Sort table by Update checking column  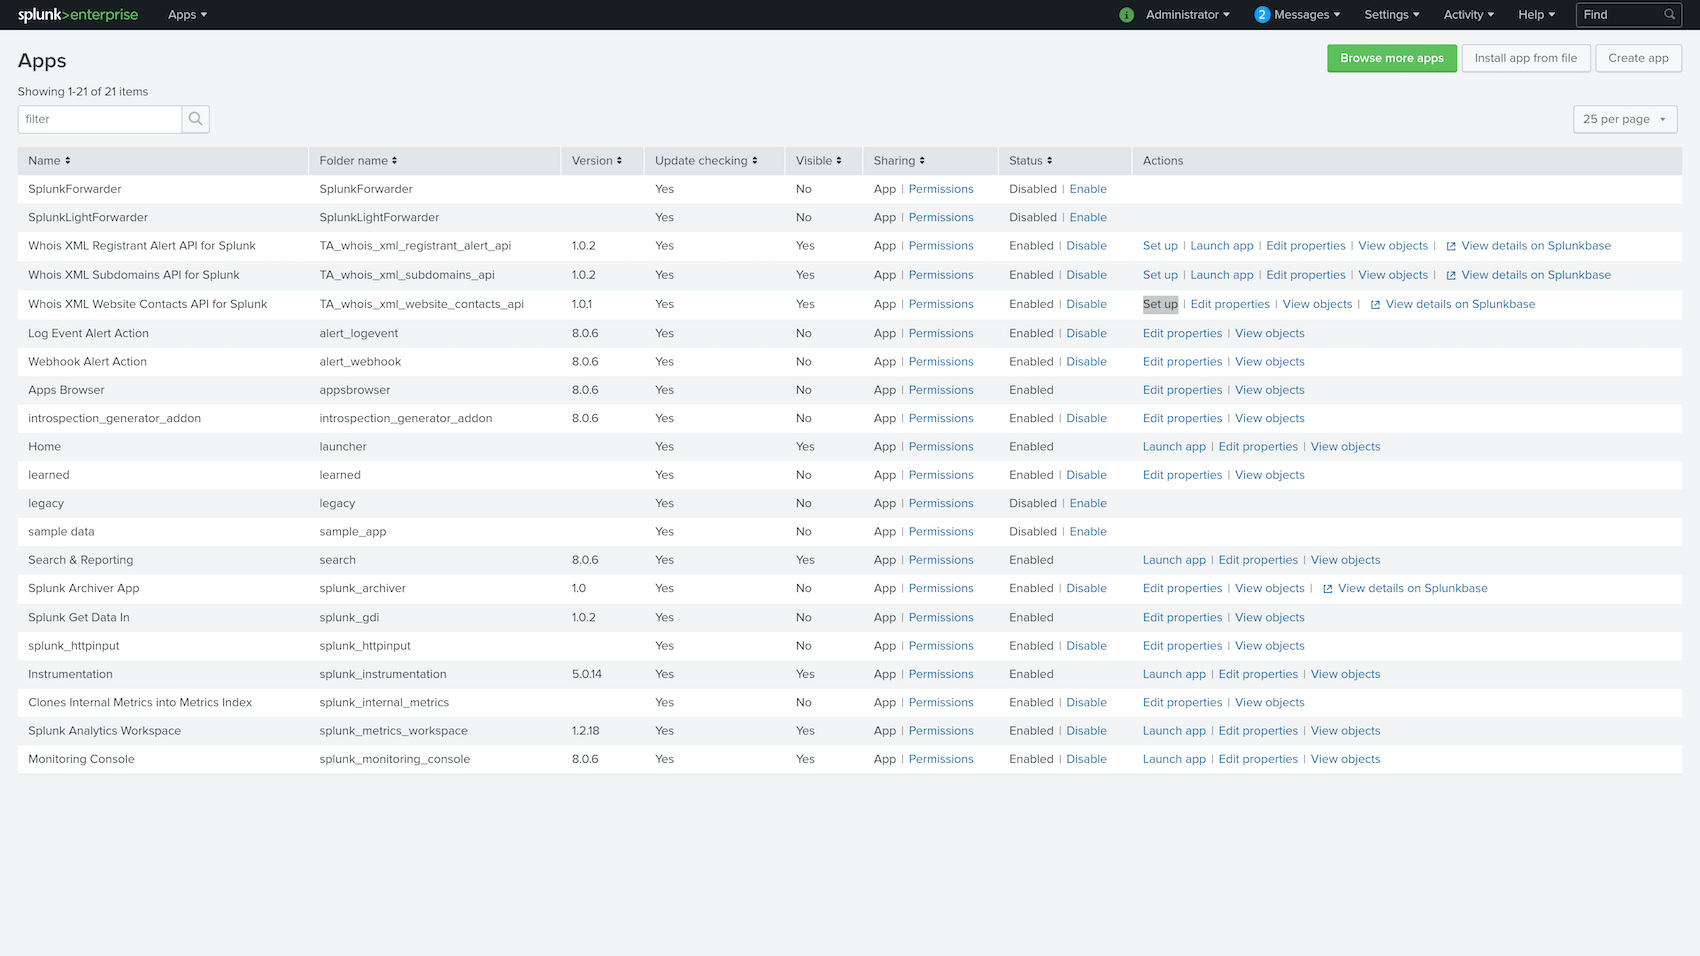coord(706,161)
